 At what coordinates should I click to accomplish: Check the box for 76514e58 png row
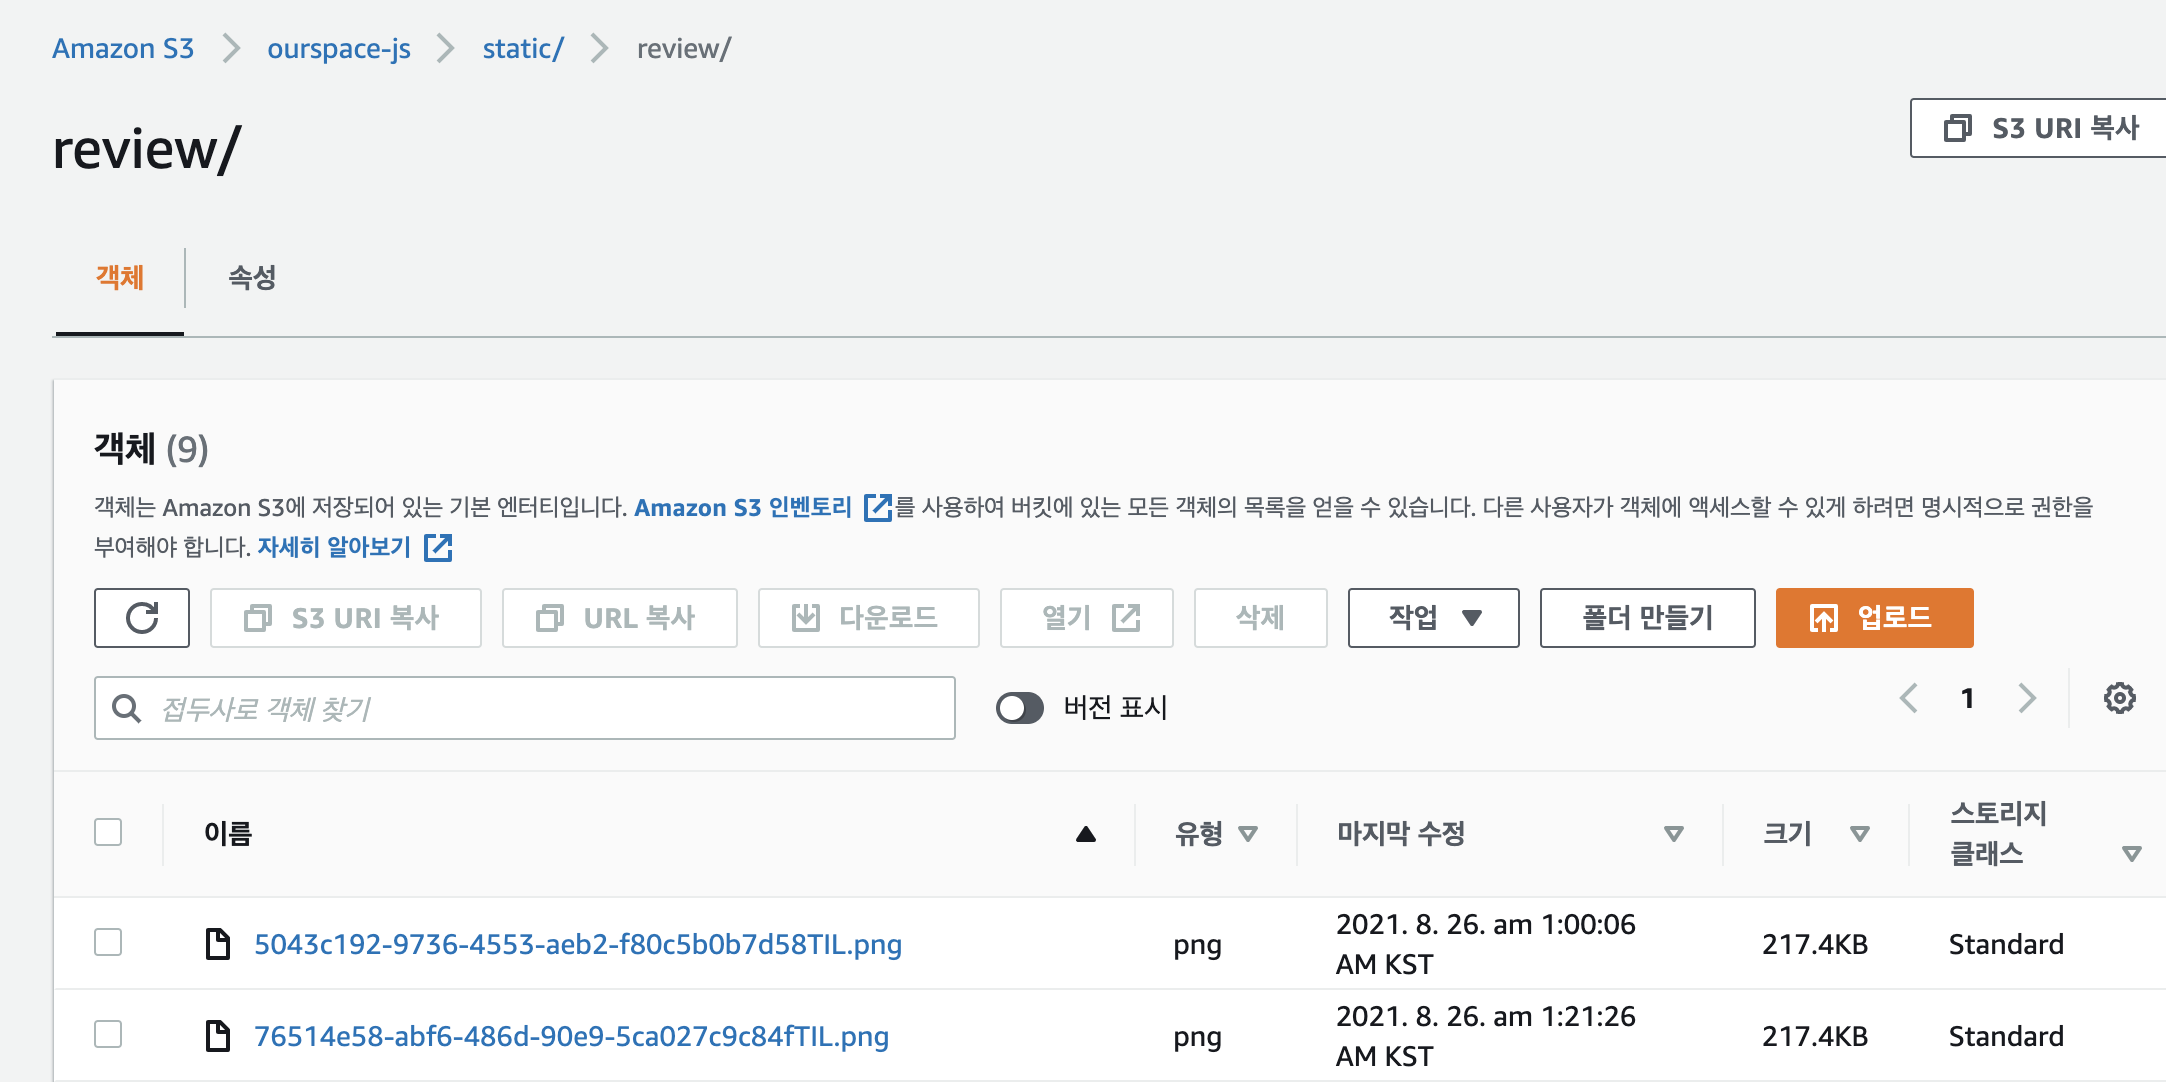click(108, 1034)
